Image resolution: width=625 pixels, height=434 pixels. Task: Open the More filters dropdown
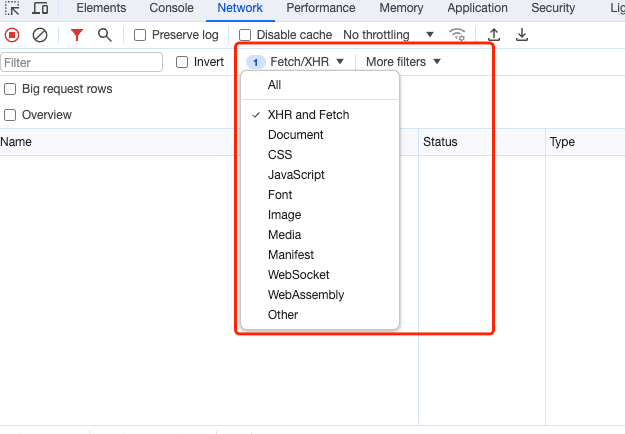pos(403,62)
